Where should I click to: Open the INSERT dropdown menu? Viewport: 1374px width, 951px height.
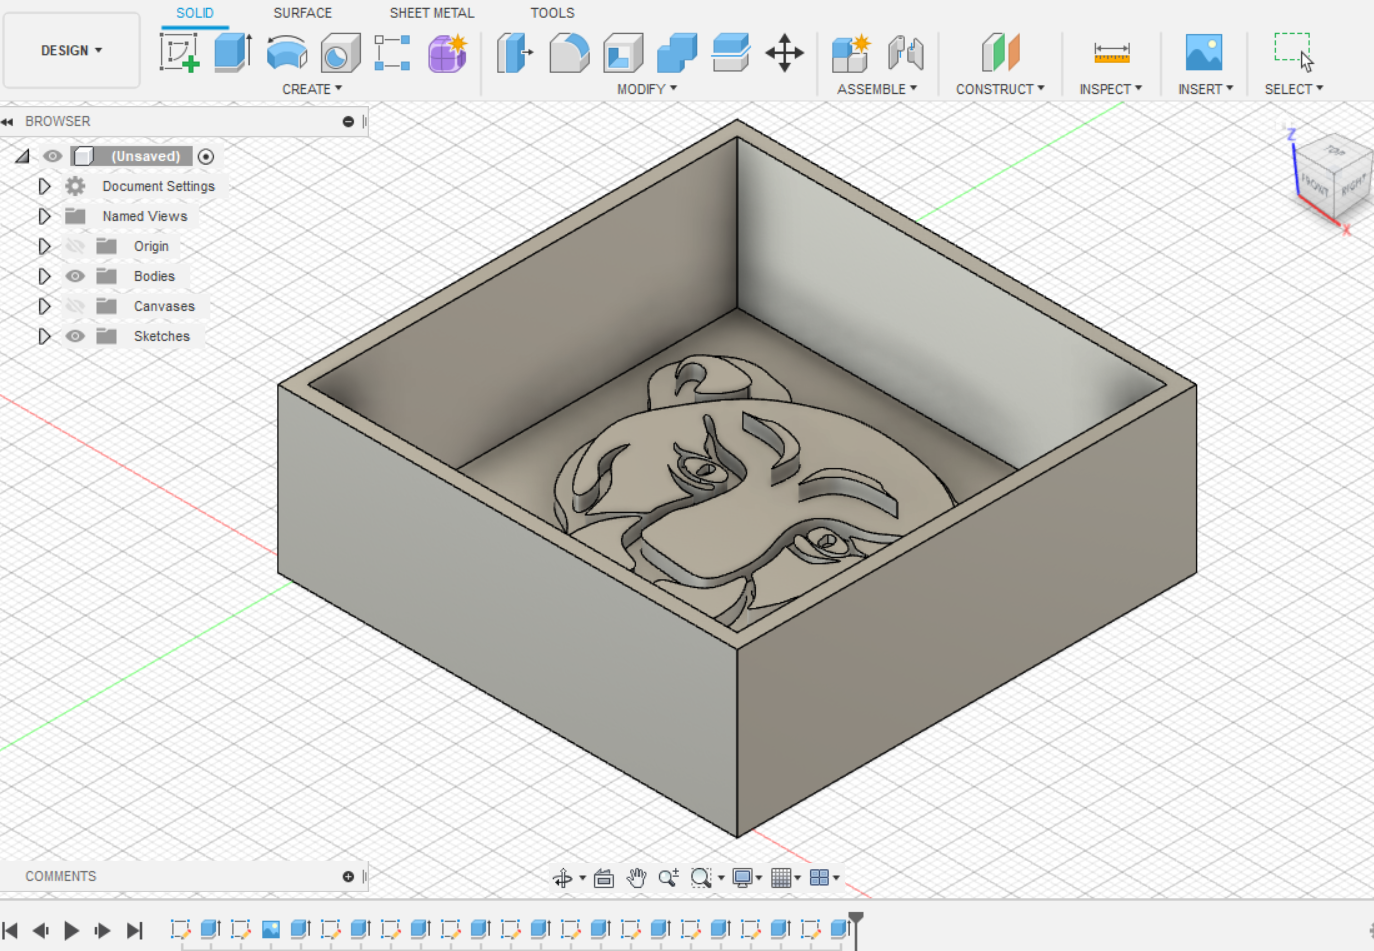(1206, 89)
